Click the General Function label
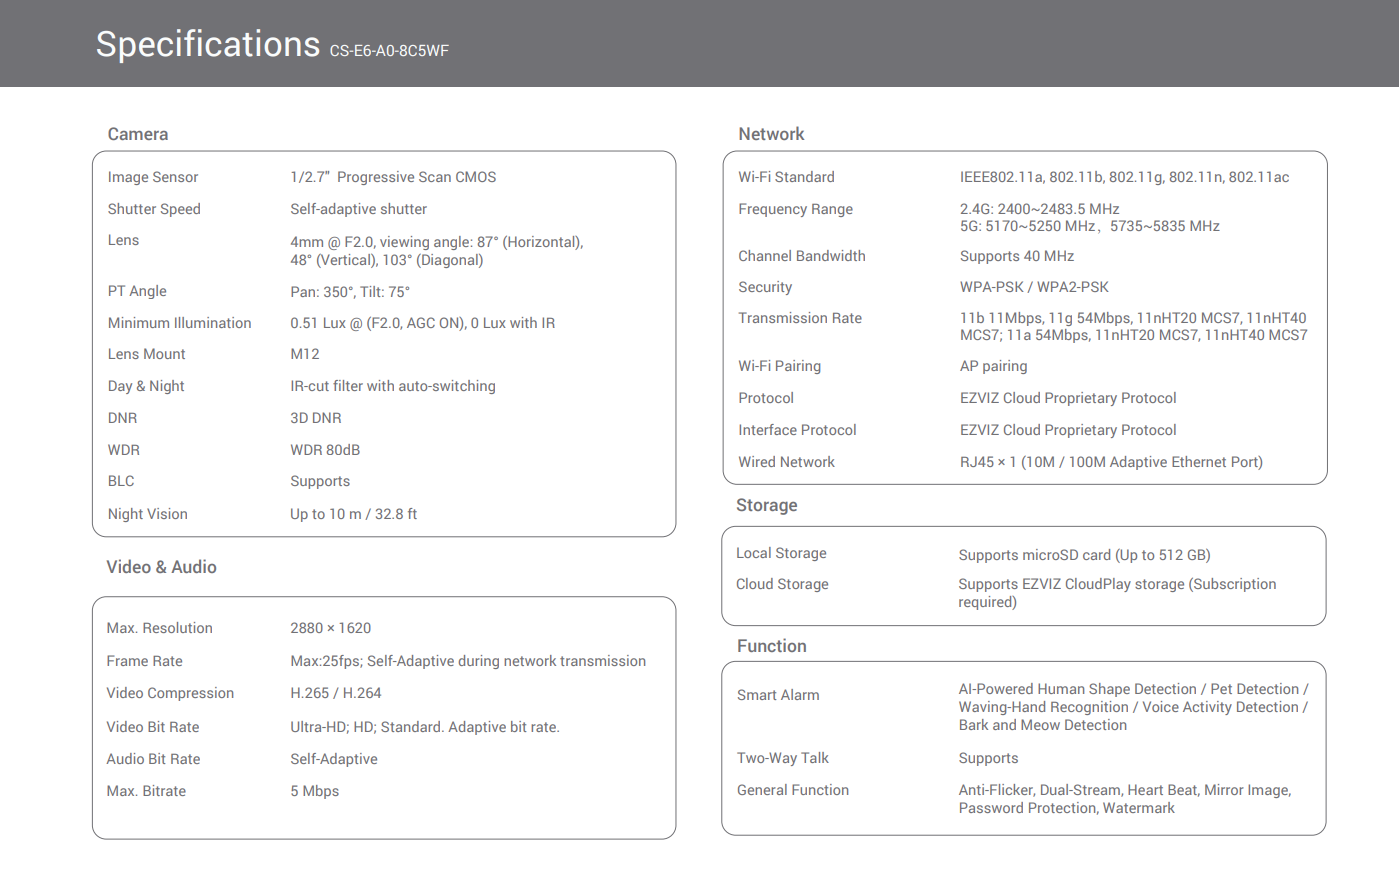The height and width of the screenshot is (870, 1399). tap(793, 790)
